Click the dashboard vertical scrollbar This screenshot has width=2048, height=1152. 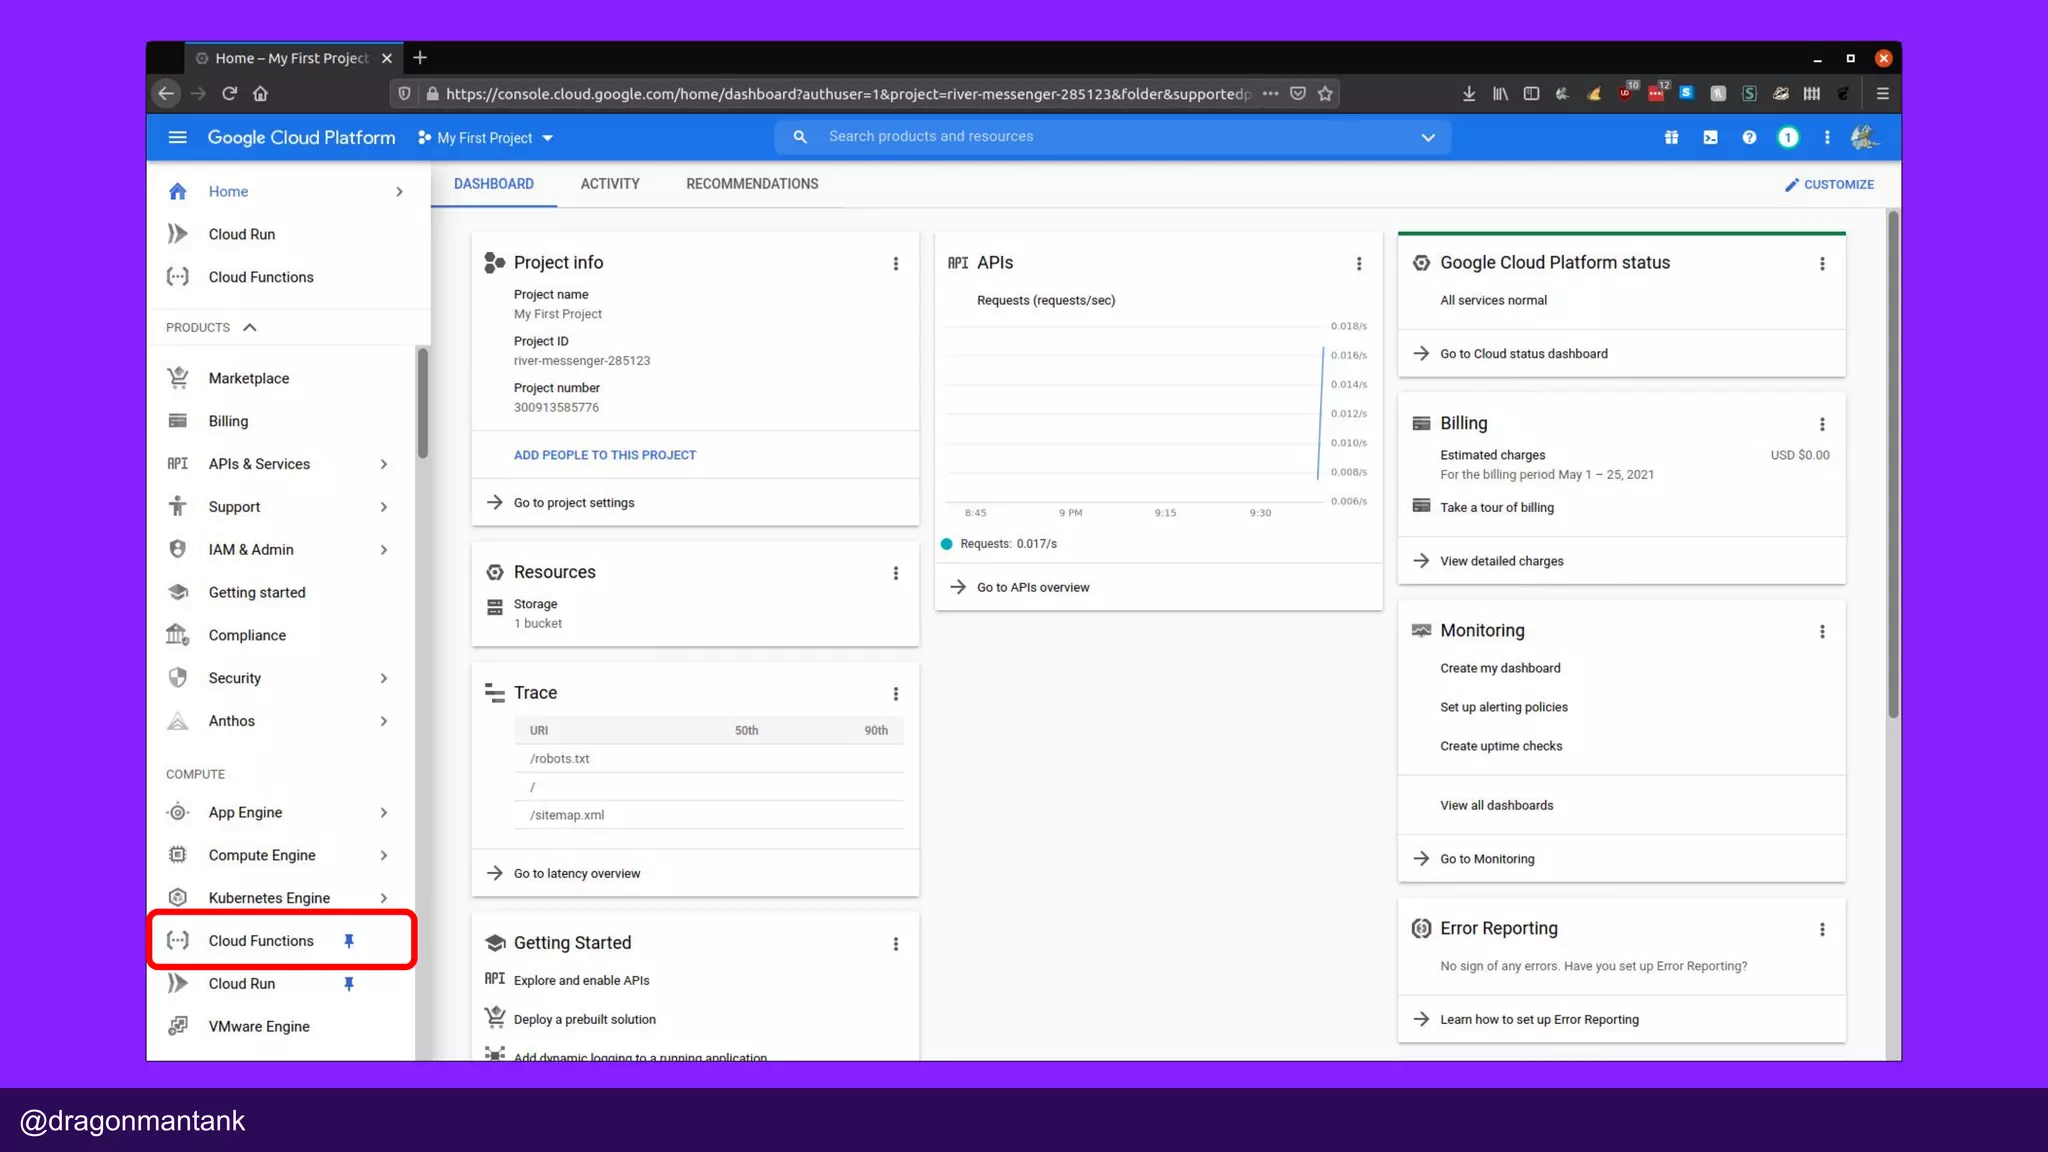[1892, 463]
